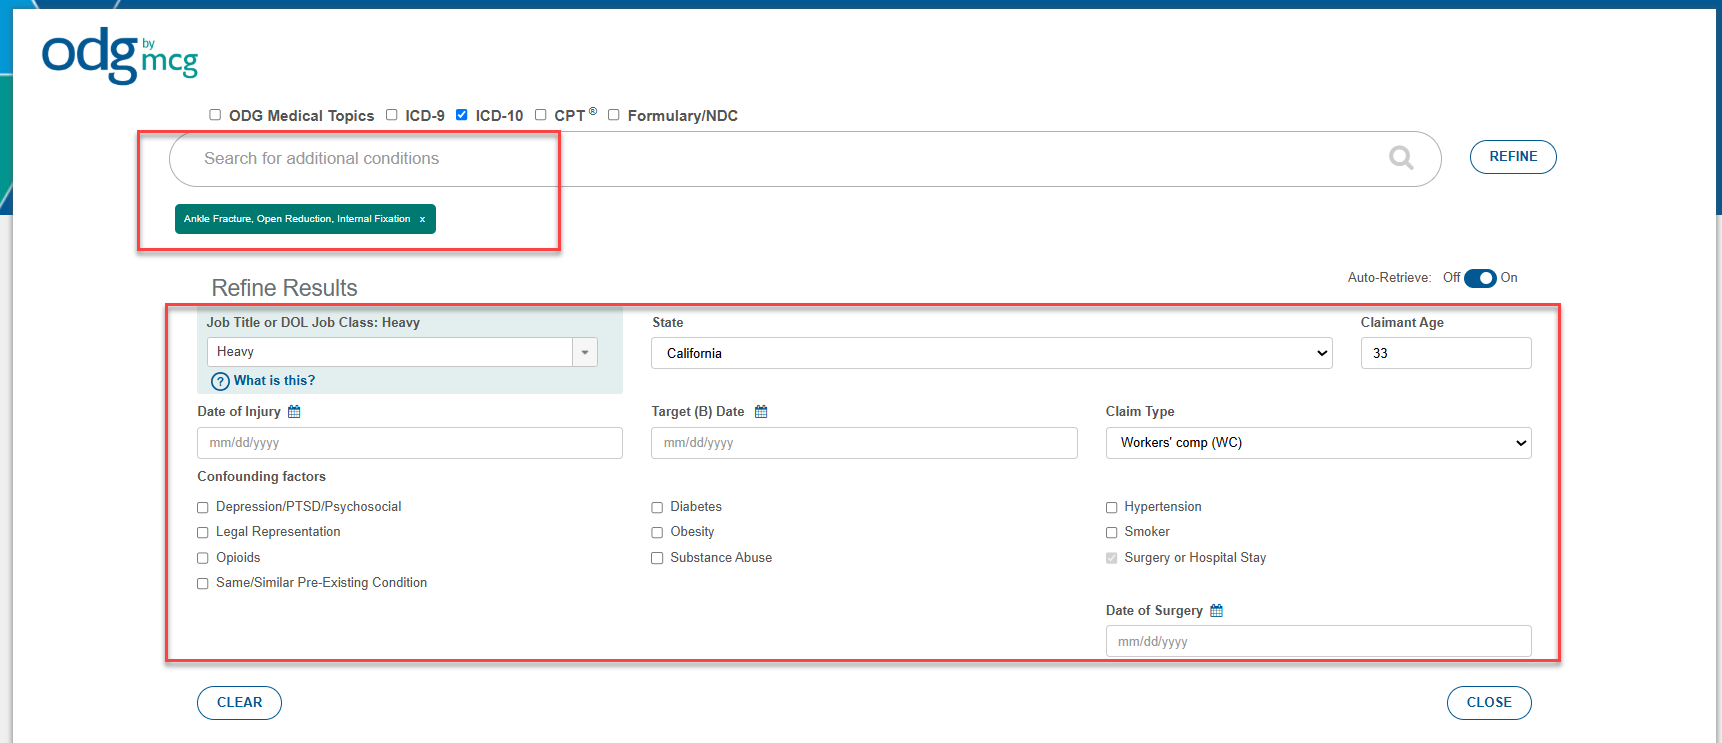Toggle the Auto-Retrieve switch

point(1479,278)
